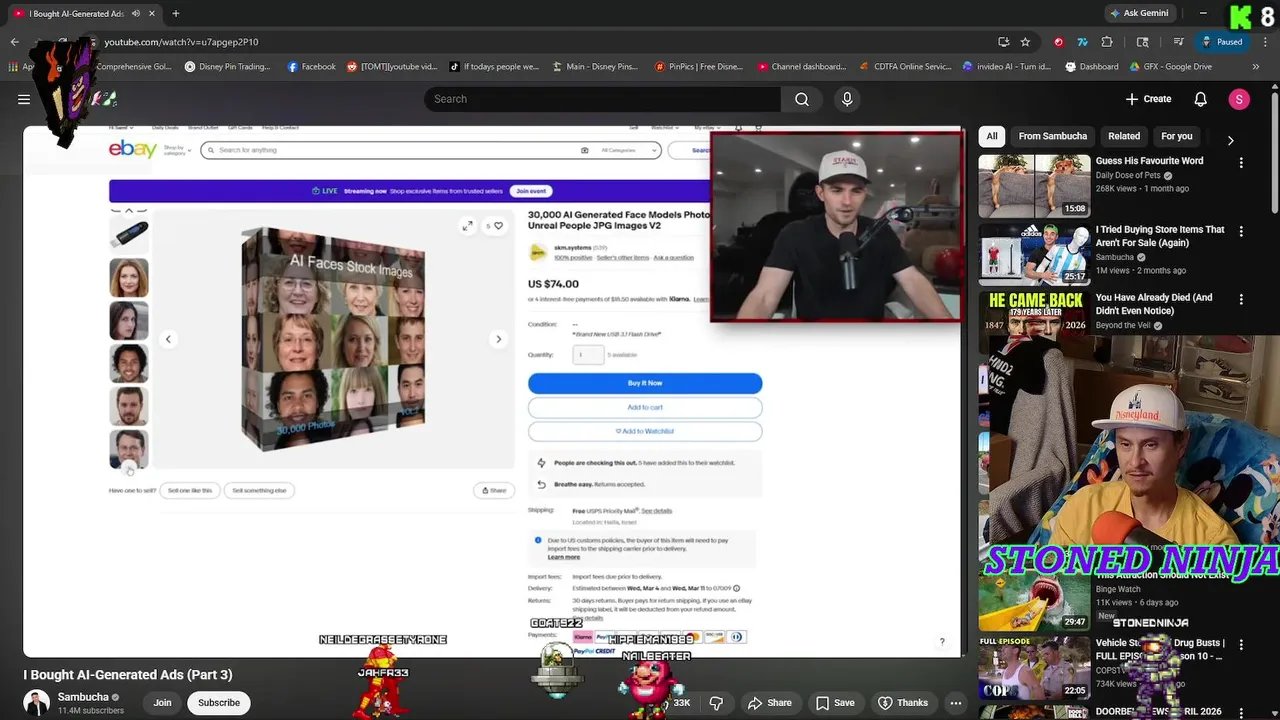Open the Facebook bookmark
The width and height of the screenshot is (1280, 720).
click(x=311, y=67)
